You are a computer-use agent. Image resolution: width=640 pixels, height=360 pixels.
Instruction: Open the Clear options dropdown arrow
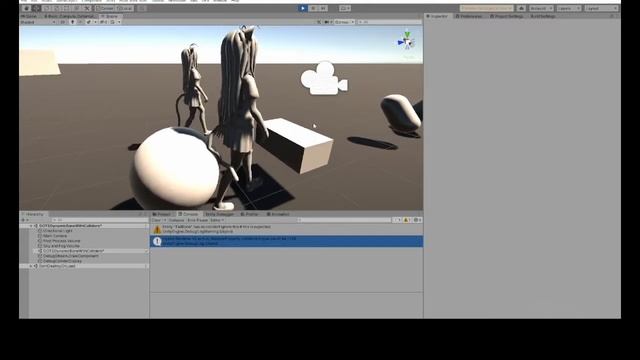(x=164, y=220)
